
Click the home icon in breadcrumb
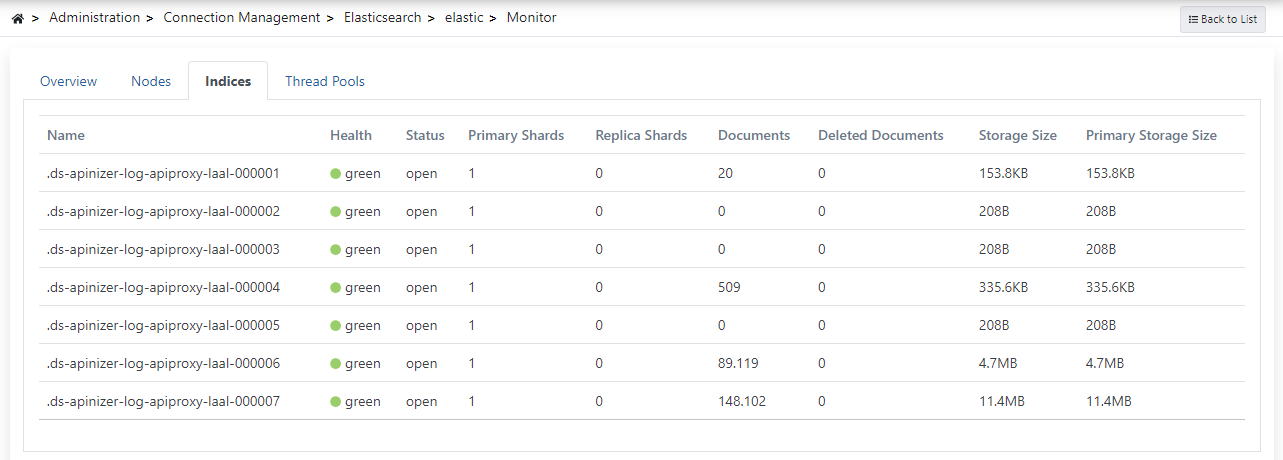click(x=17, y=18)
